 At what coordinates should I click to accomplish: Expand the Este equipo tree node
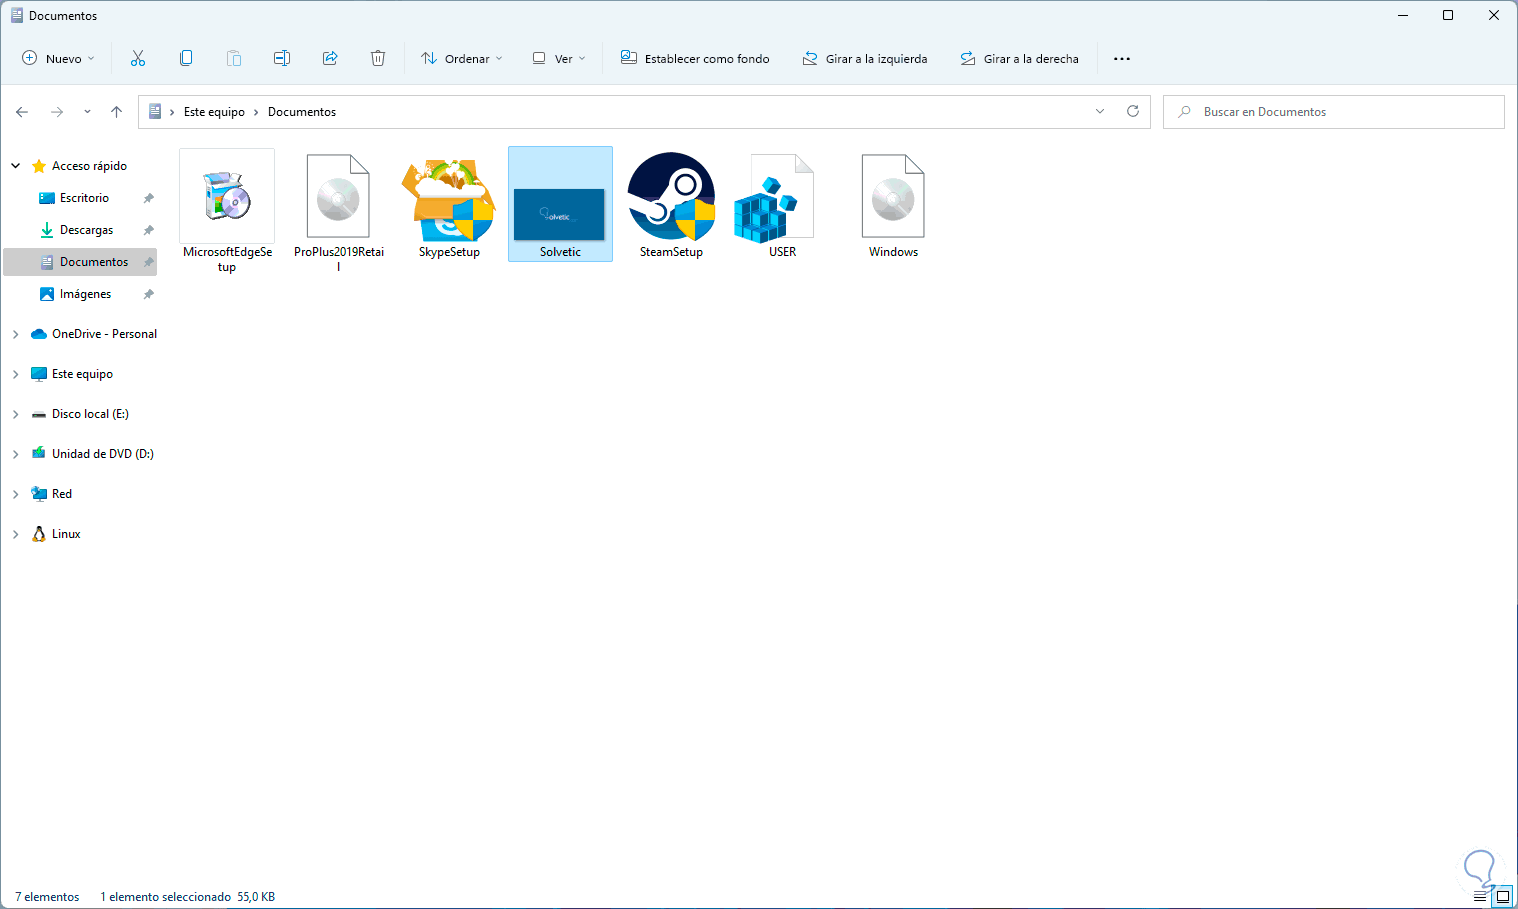[x=16, y=374]
